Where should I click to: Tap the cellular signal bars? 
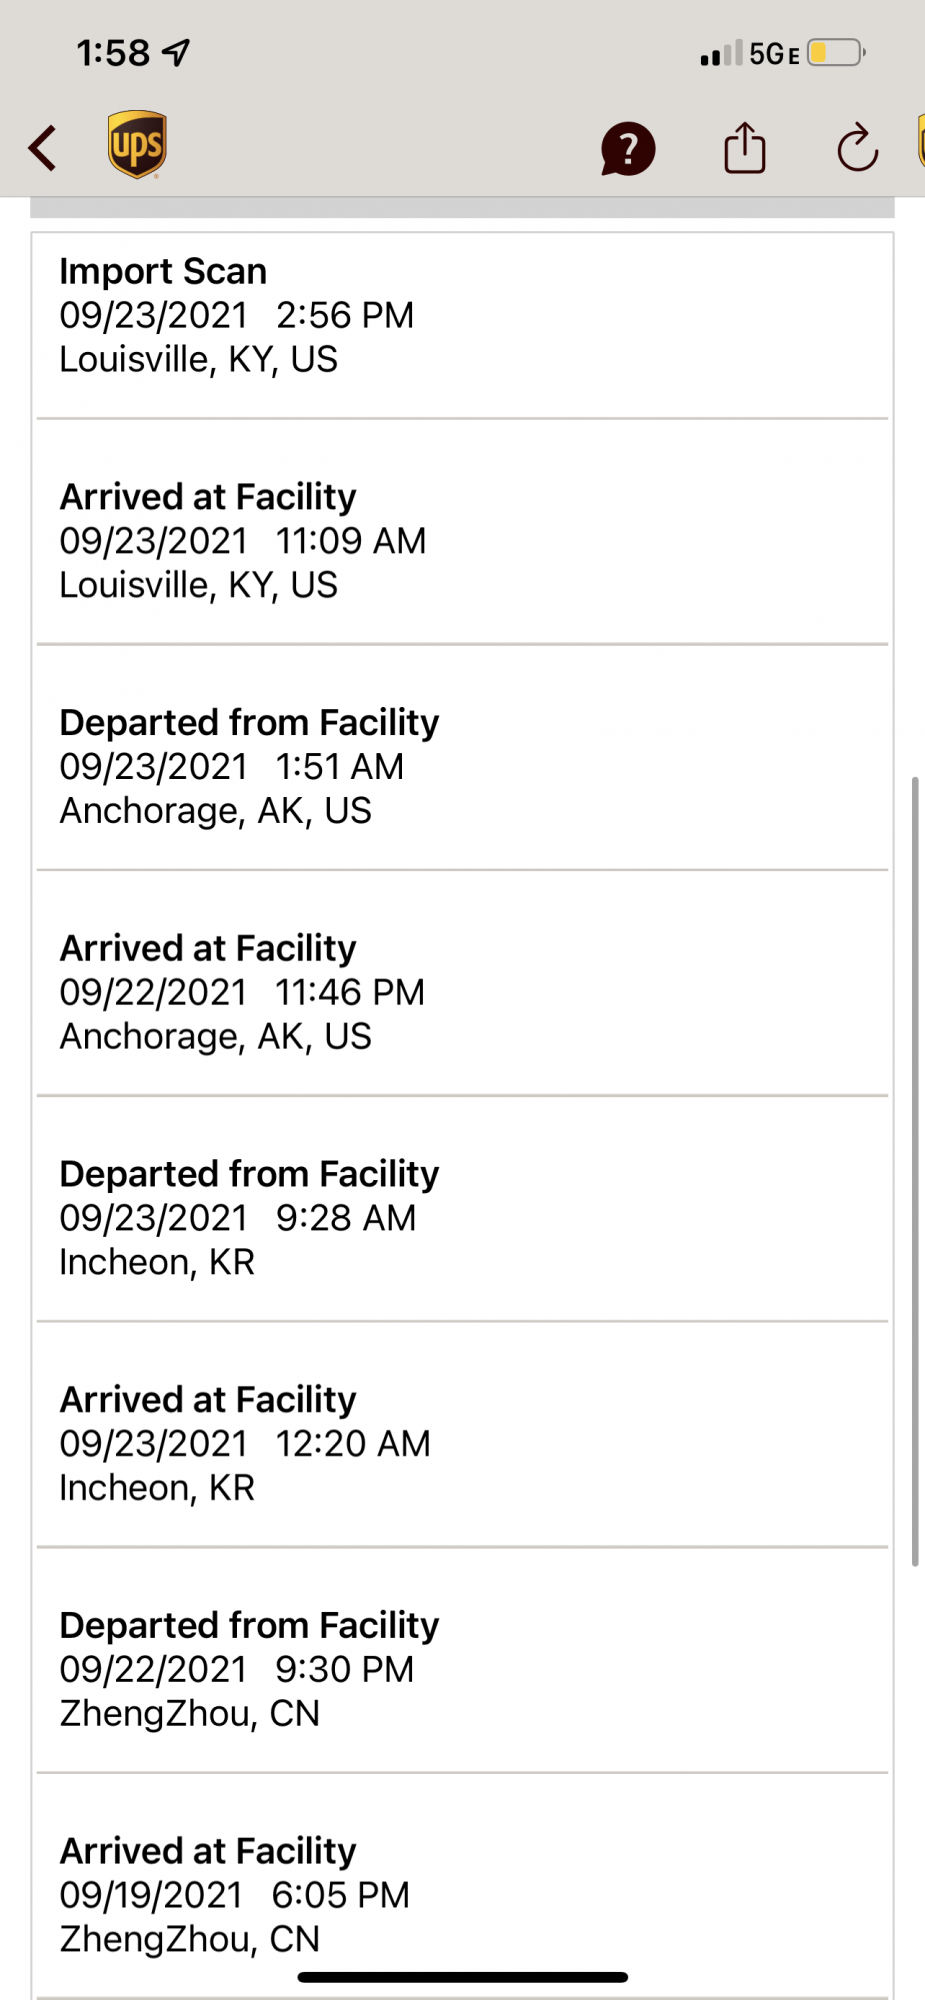(721, 54)
